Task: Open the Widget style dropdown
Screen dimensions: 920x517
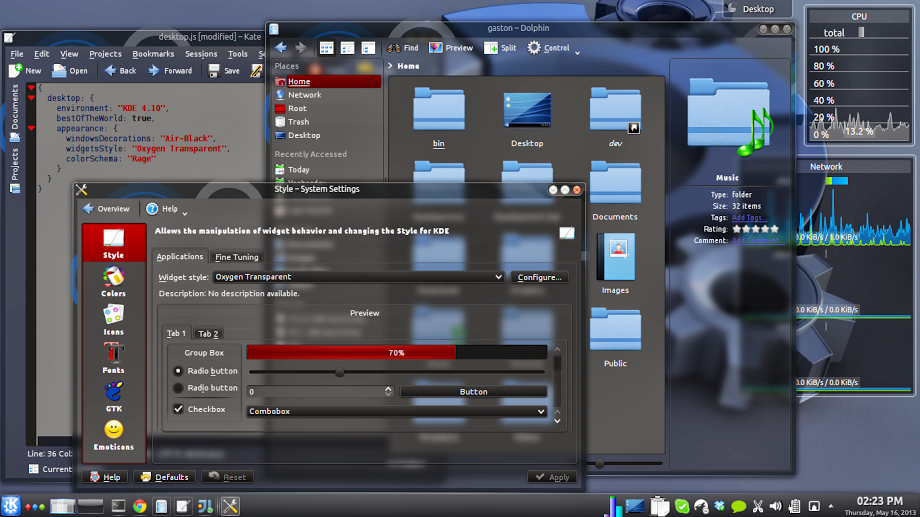Action: pos(358,277)
